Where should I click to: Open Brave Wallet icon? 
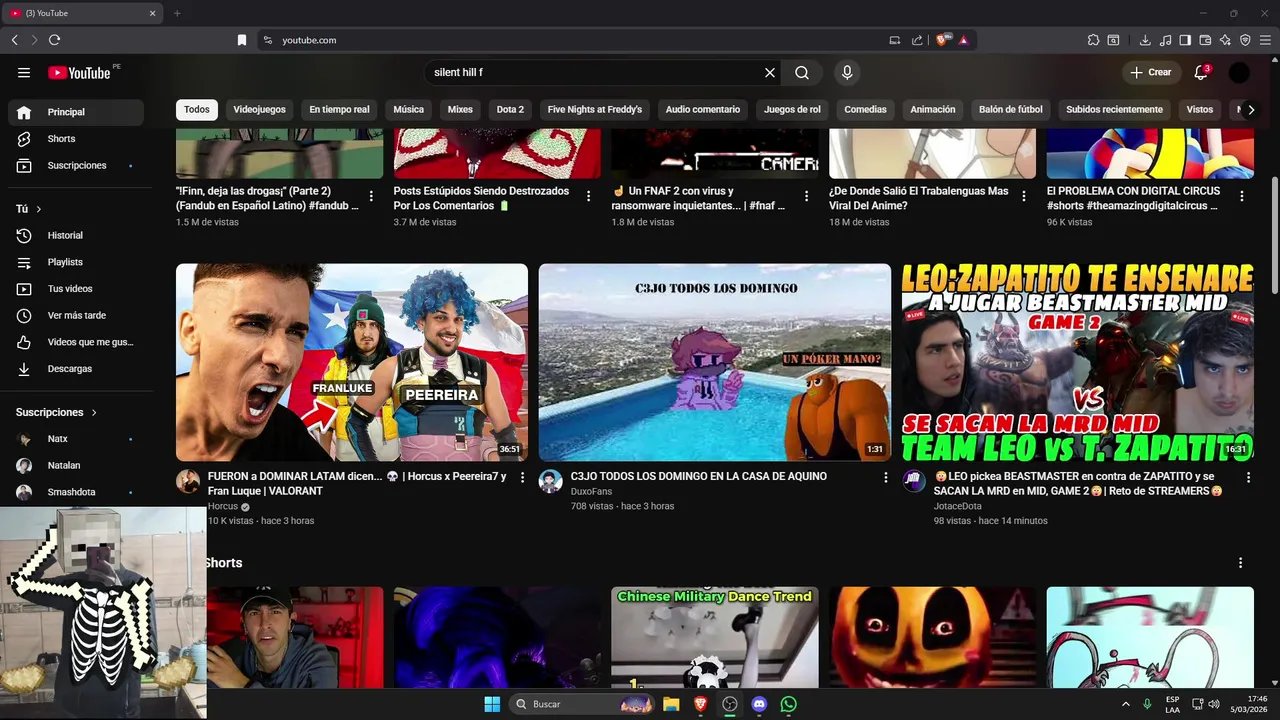pyautogui.click(x=1205, y=40)
